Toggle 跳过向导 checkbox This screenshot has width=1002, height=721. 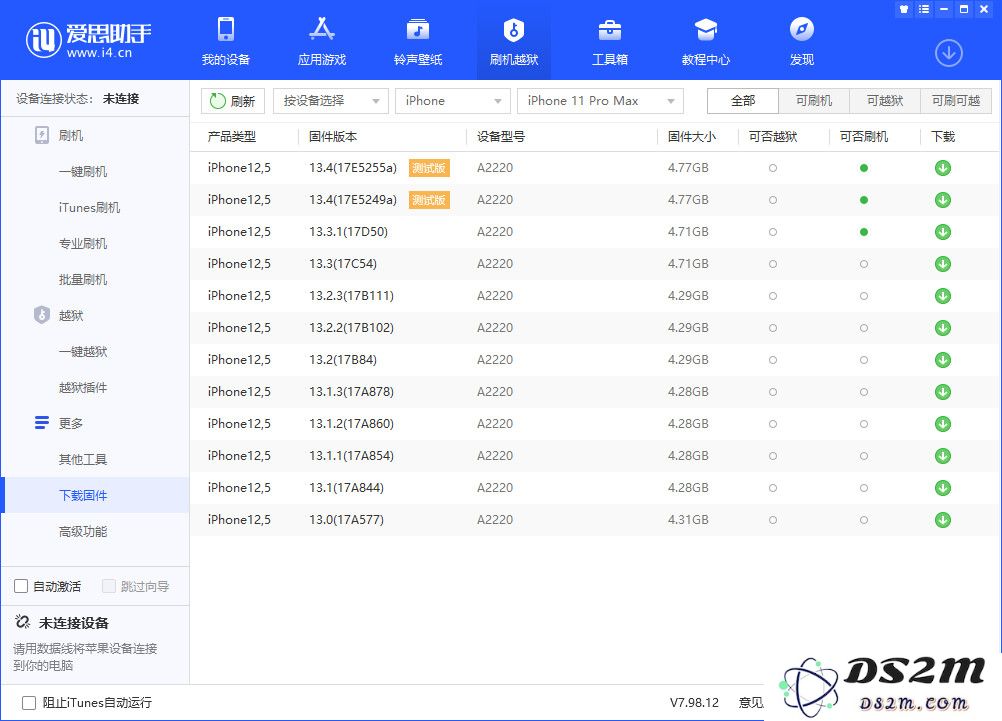[109, 586]
